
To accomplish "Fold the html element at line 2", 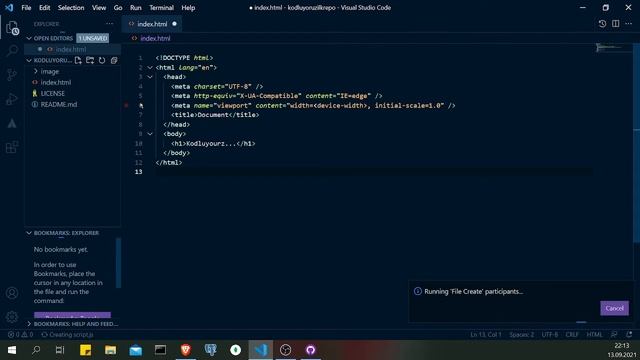I will (150, 67).
